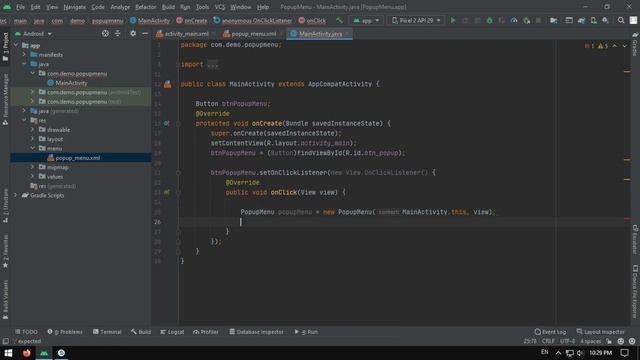Click the class gutter icon on MainActivity line
Image resolution: width=640 pixels, height=360 pixels.
click(x=167, y=84)
